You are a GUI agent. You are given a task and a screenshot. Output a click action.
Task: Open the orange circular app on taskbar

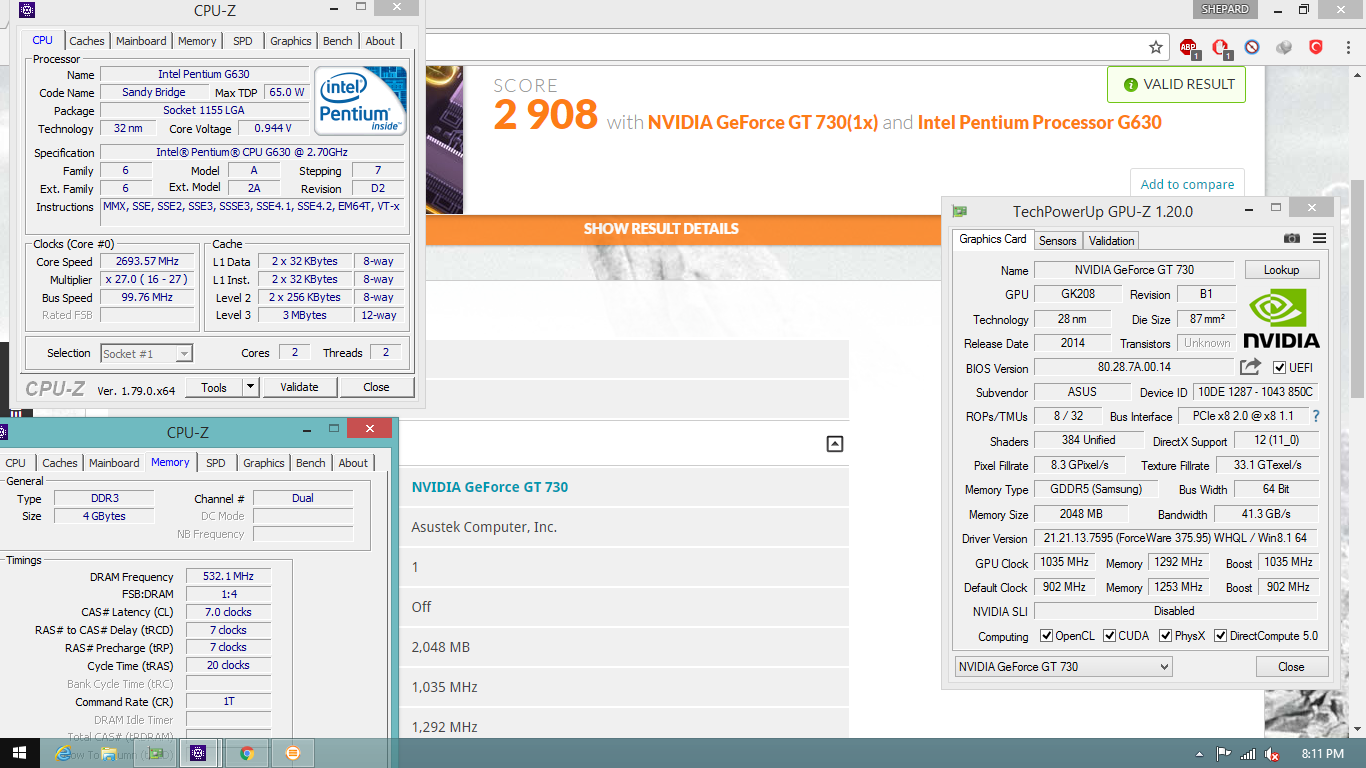293,753
